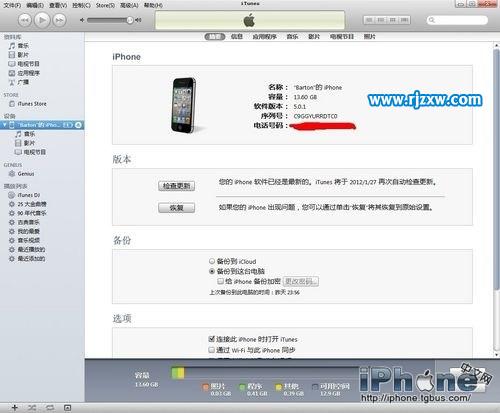Click the capacity usage bar

click(x=265, y=373)
